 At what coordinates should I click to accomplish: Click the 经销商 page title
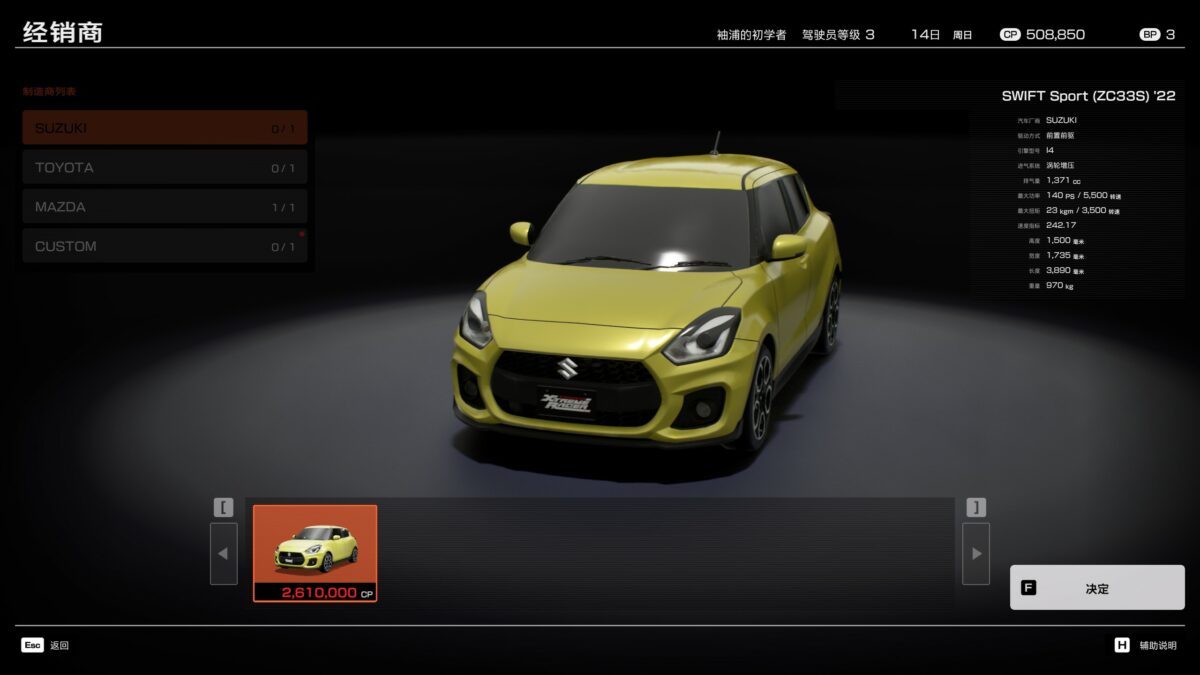(62, 33)
